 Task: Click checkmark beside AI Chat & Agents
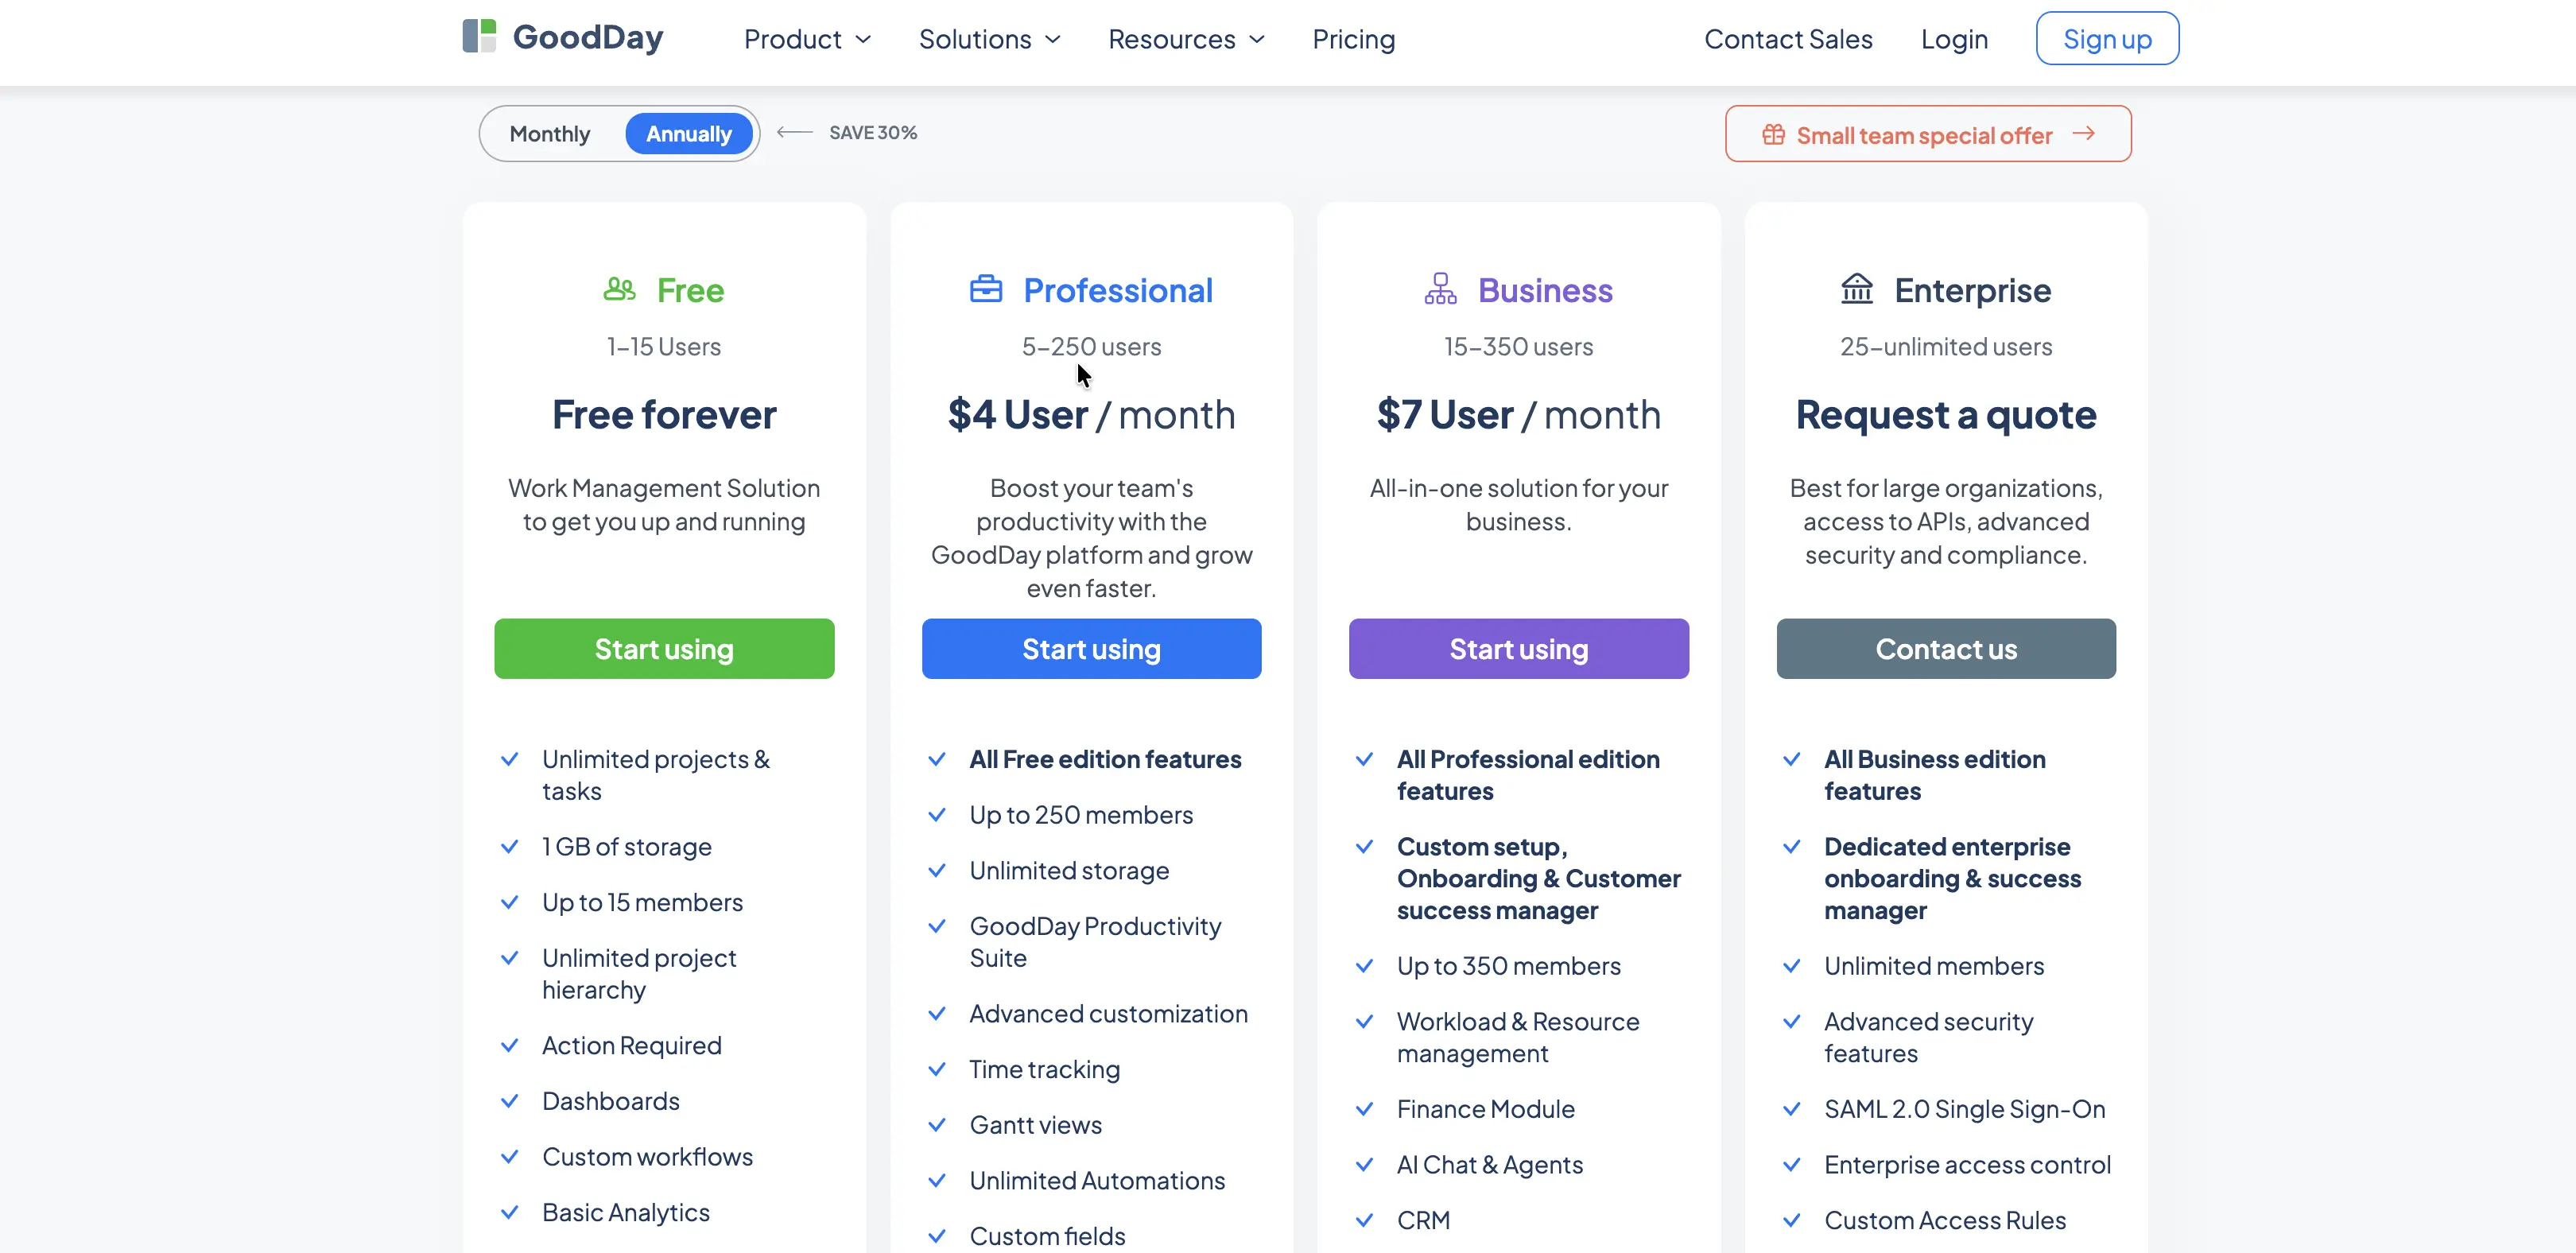(1364, 1165)
